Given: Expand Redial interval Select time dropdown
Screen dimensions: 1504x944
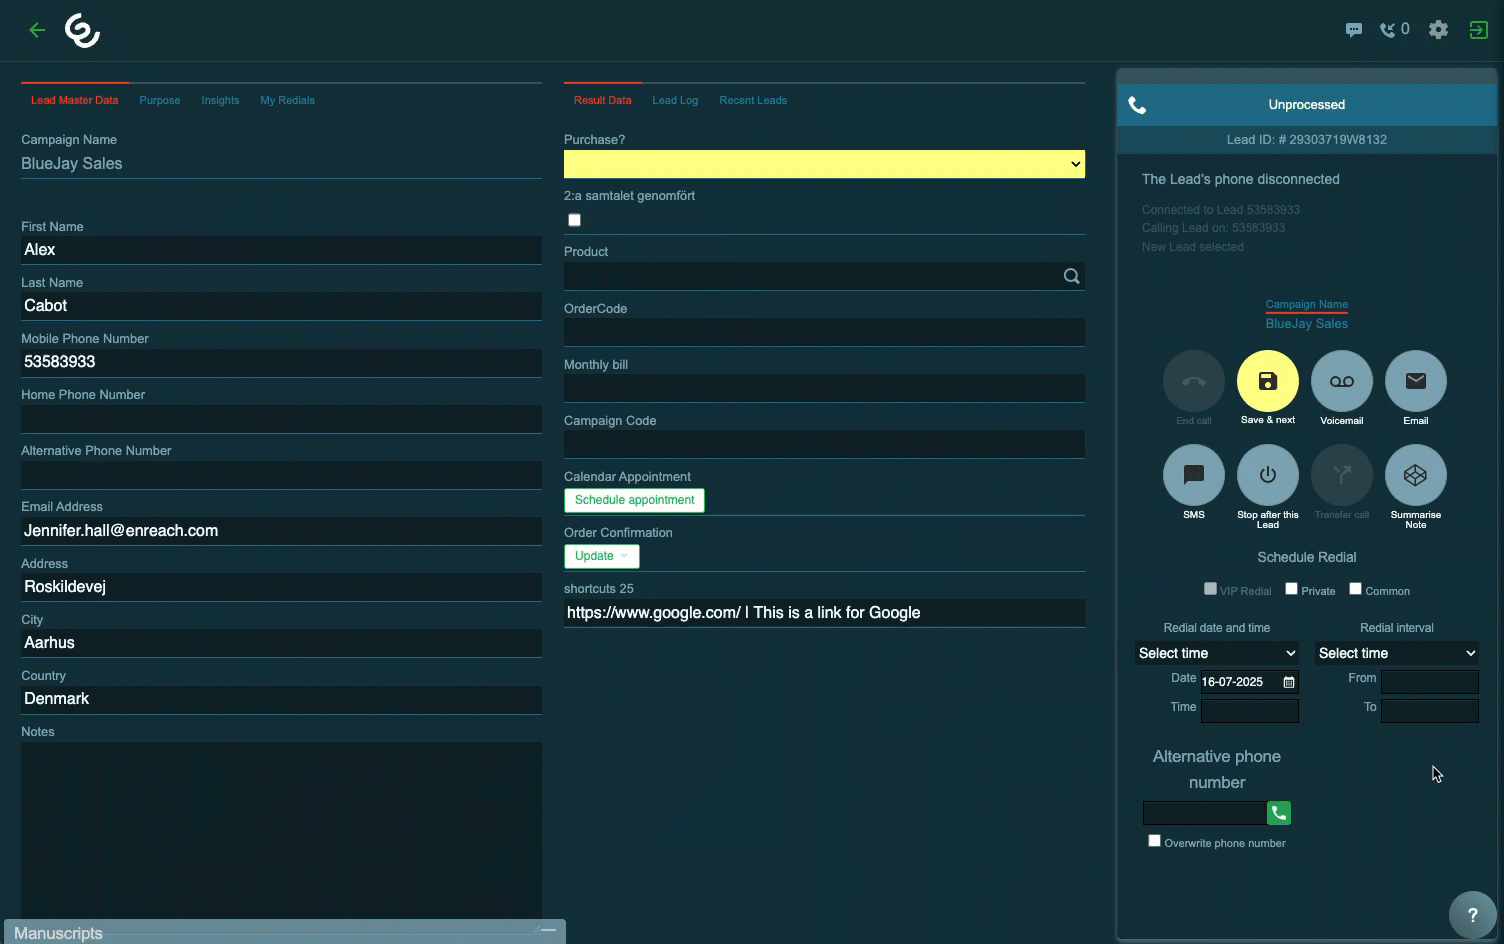Looking at the screenshot, I should (1396, 653).
